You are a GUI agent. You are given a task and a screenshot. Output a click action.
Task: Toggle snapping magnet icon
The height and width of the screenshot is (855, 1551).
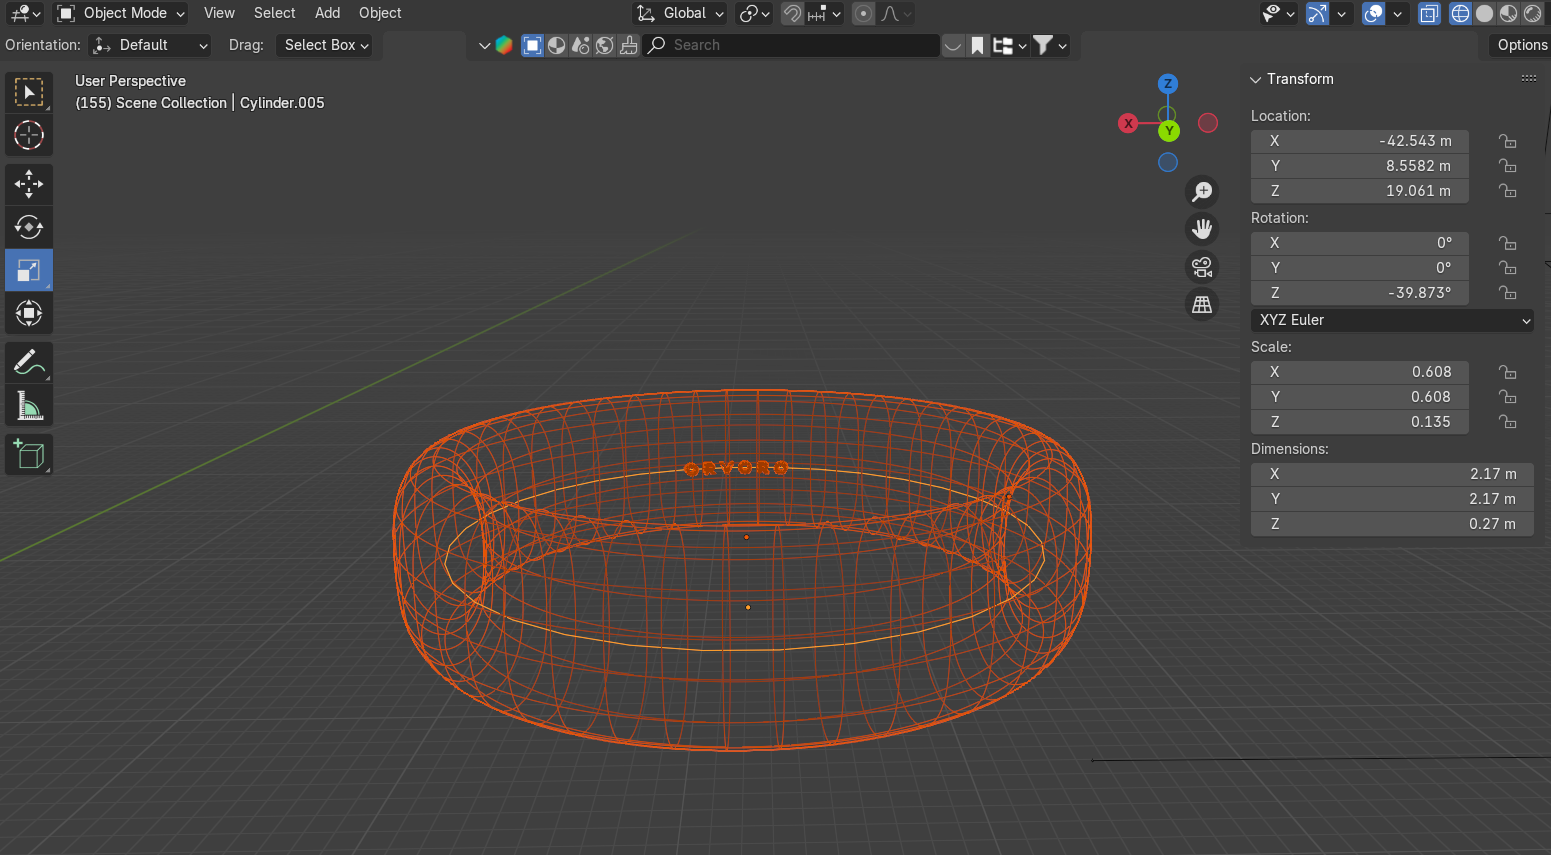tap(792, 13)
